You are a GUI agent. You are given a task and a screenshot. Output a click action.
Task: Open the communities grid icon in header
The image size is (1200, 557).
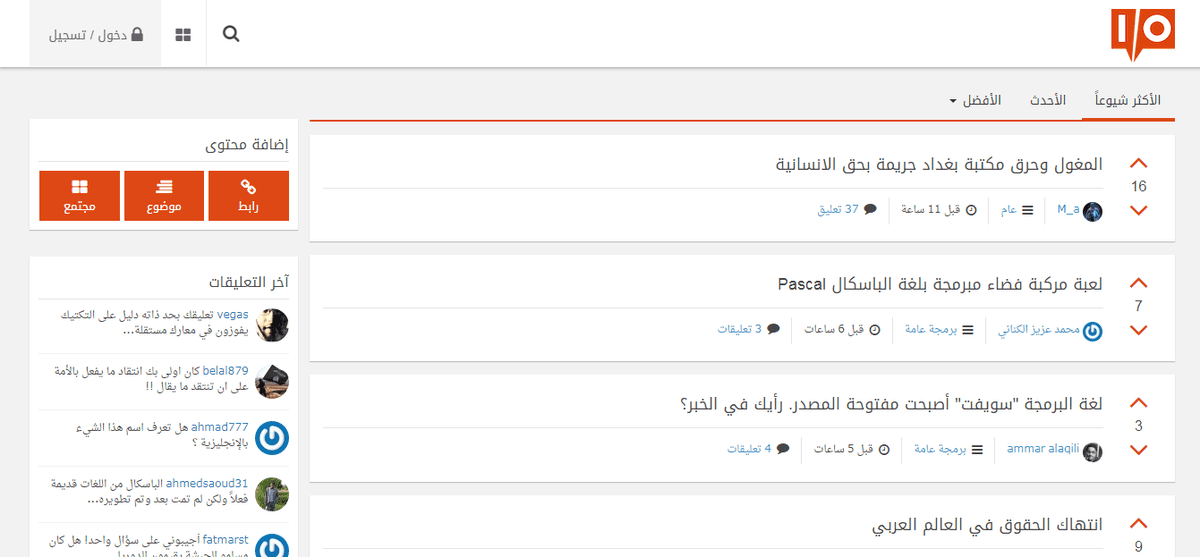(x=183, y=34)
